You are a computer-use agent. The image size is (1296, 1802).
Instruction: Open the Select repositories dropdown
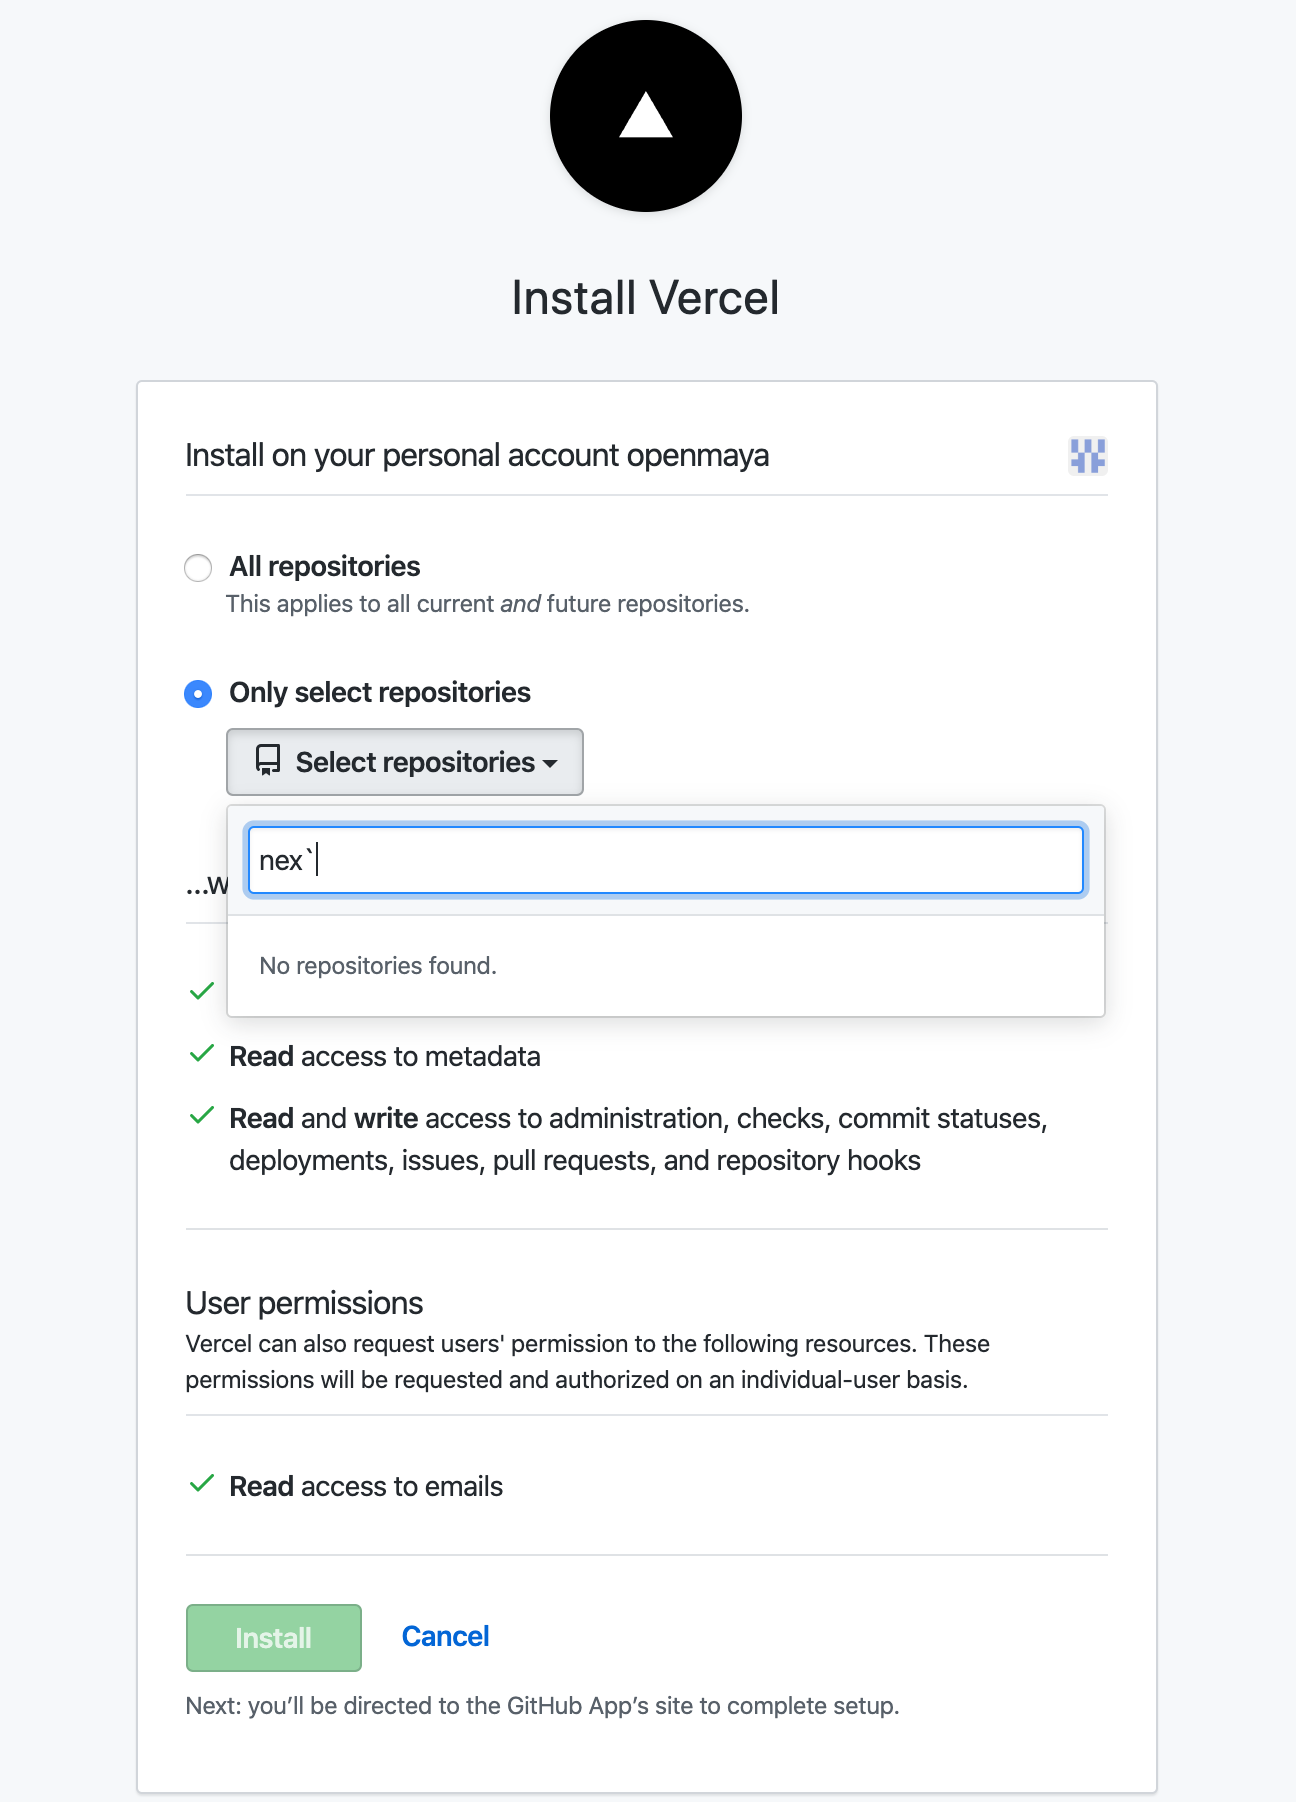pyautogui.click(x=405, y=762)
